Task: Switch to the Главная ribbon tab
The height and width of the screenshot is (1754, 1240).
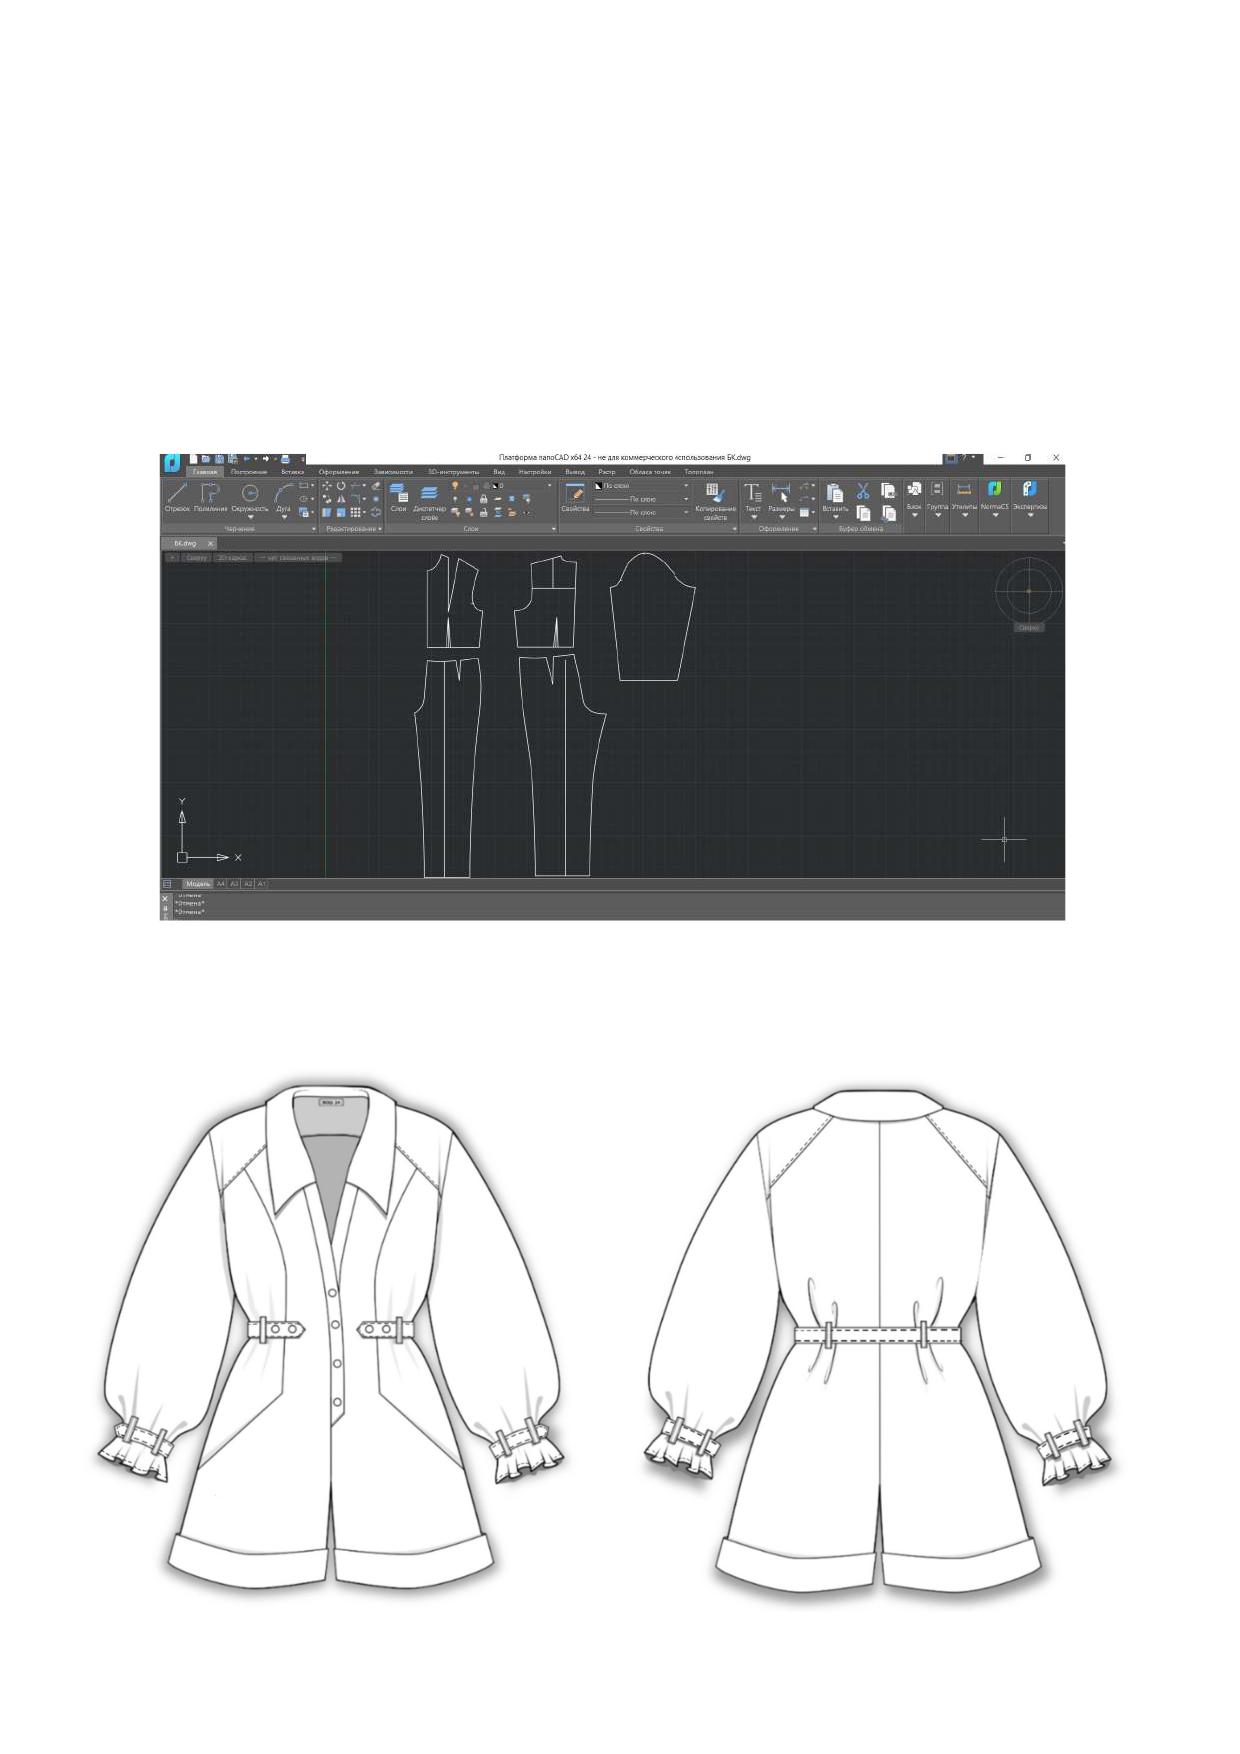Action: point(205,472)
